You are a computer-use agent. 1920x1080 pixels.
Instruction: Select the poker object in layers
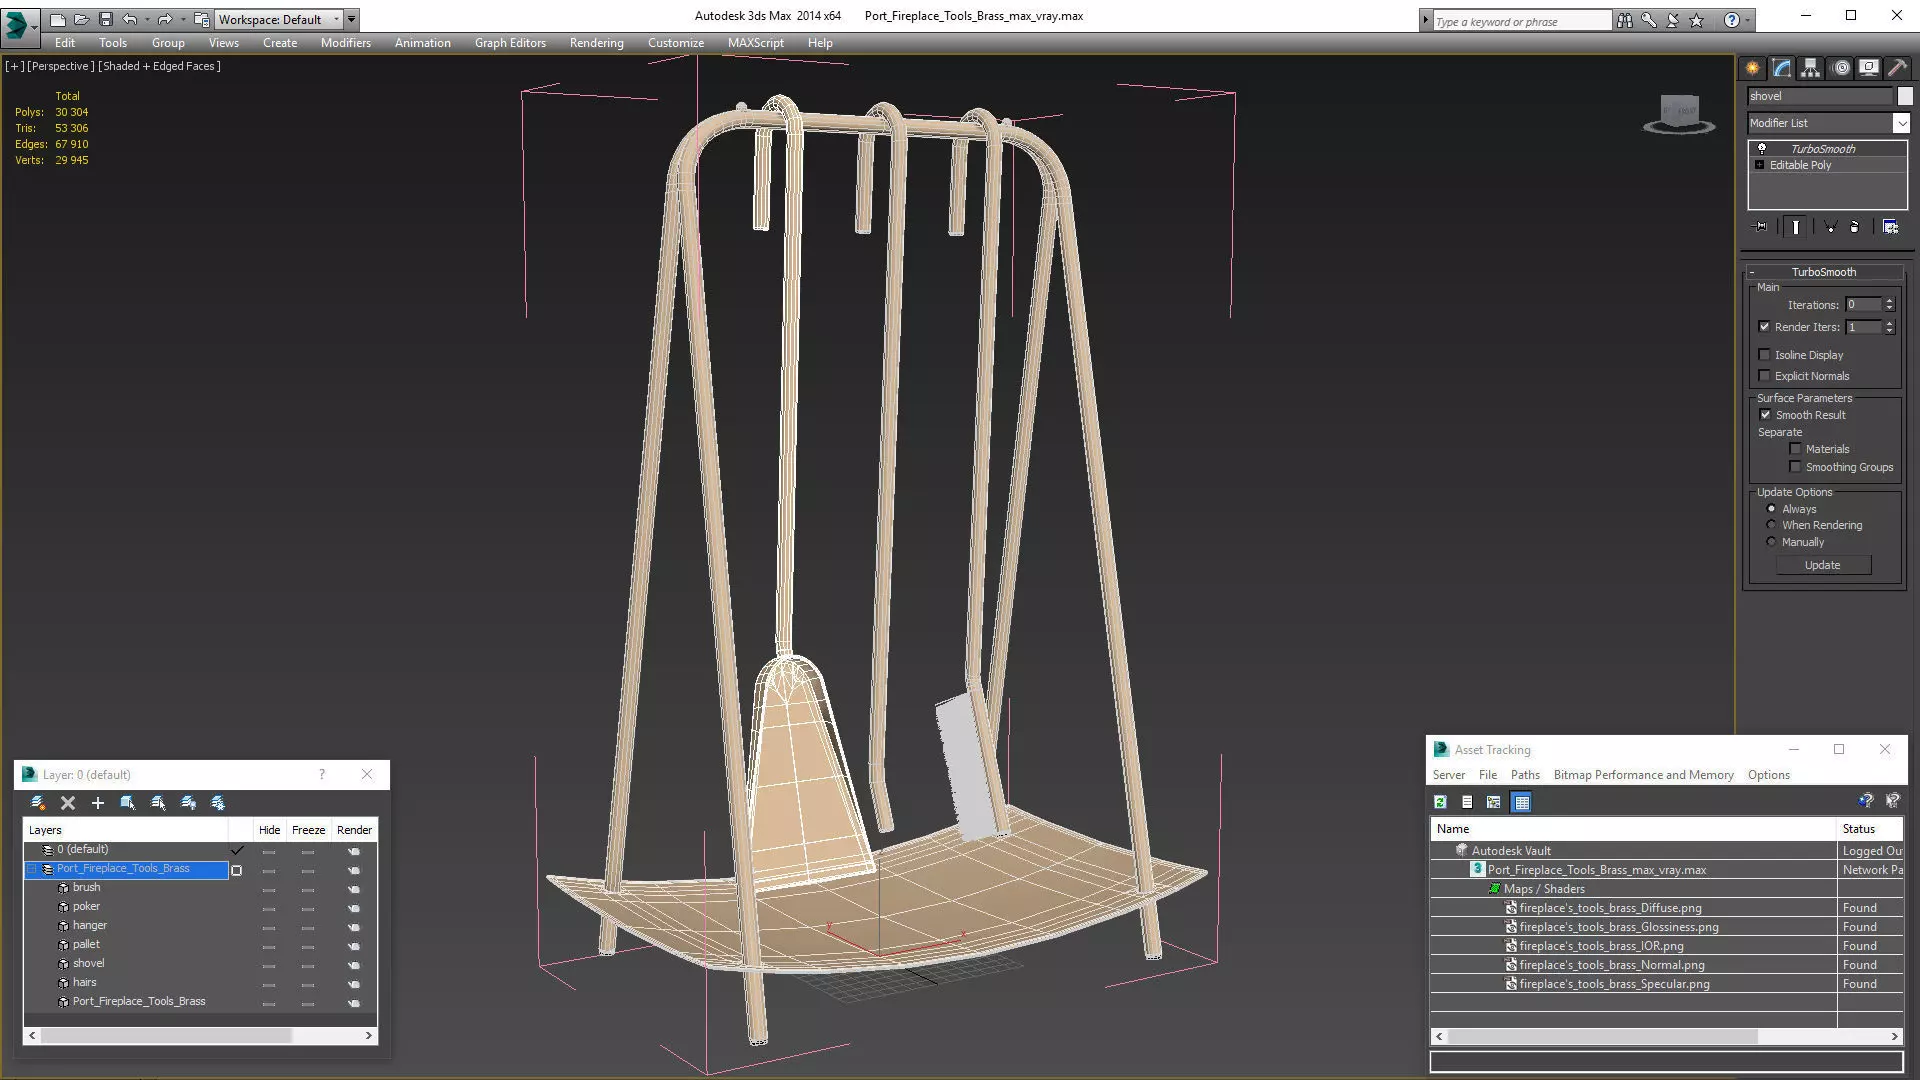86,907
